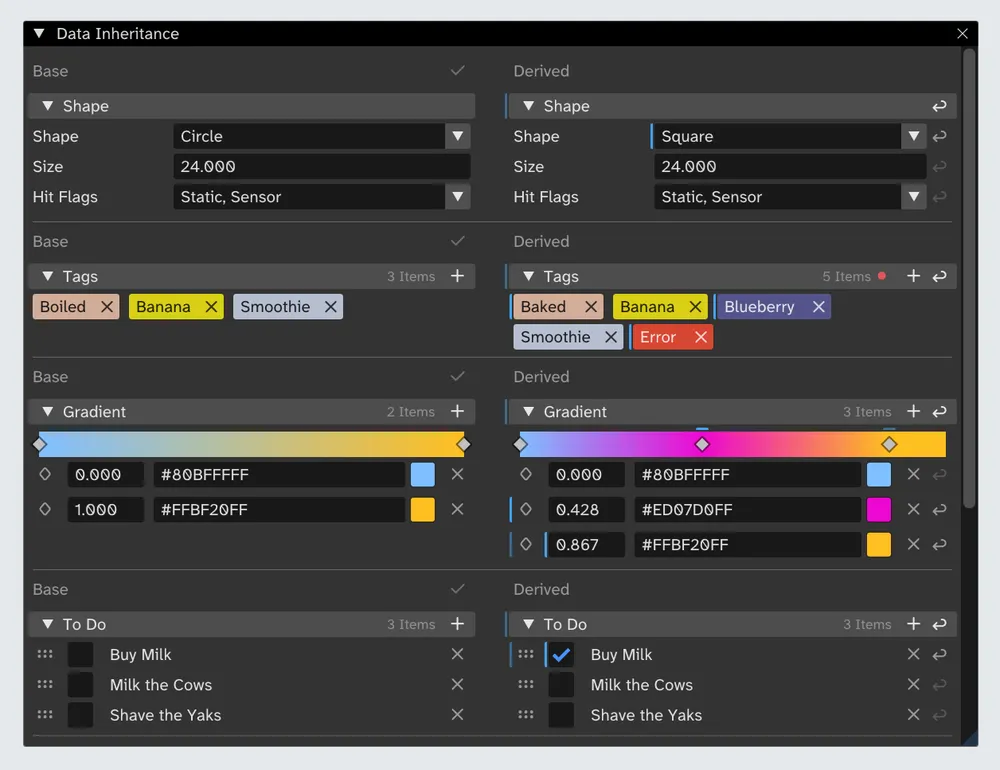Screen dimensions: 1000x770
Task: Collapse the Base Gradient section header
Action: pos(46,412)
